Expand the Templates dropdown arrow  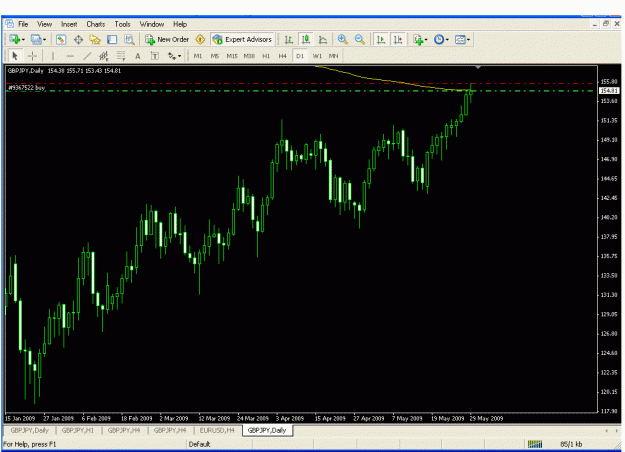coord(469,40)
